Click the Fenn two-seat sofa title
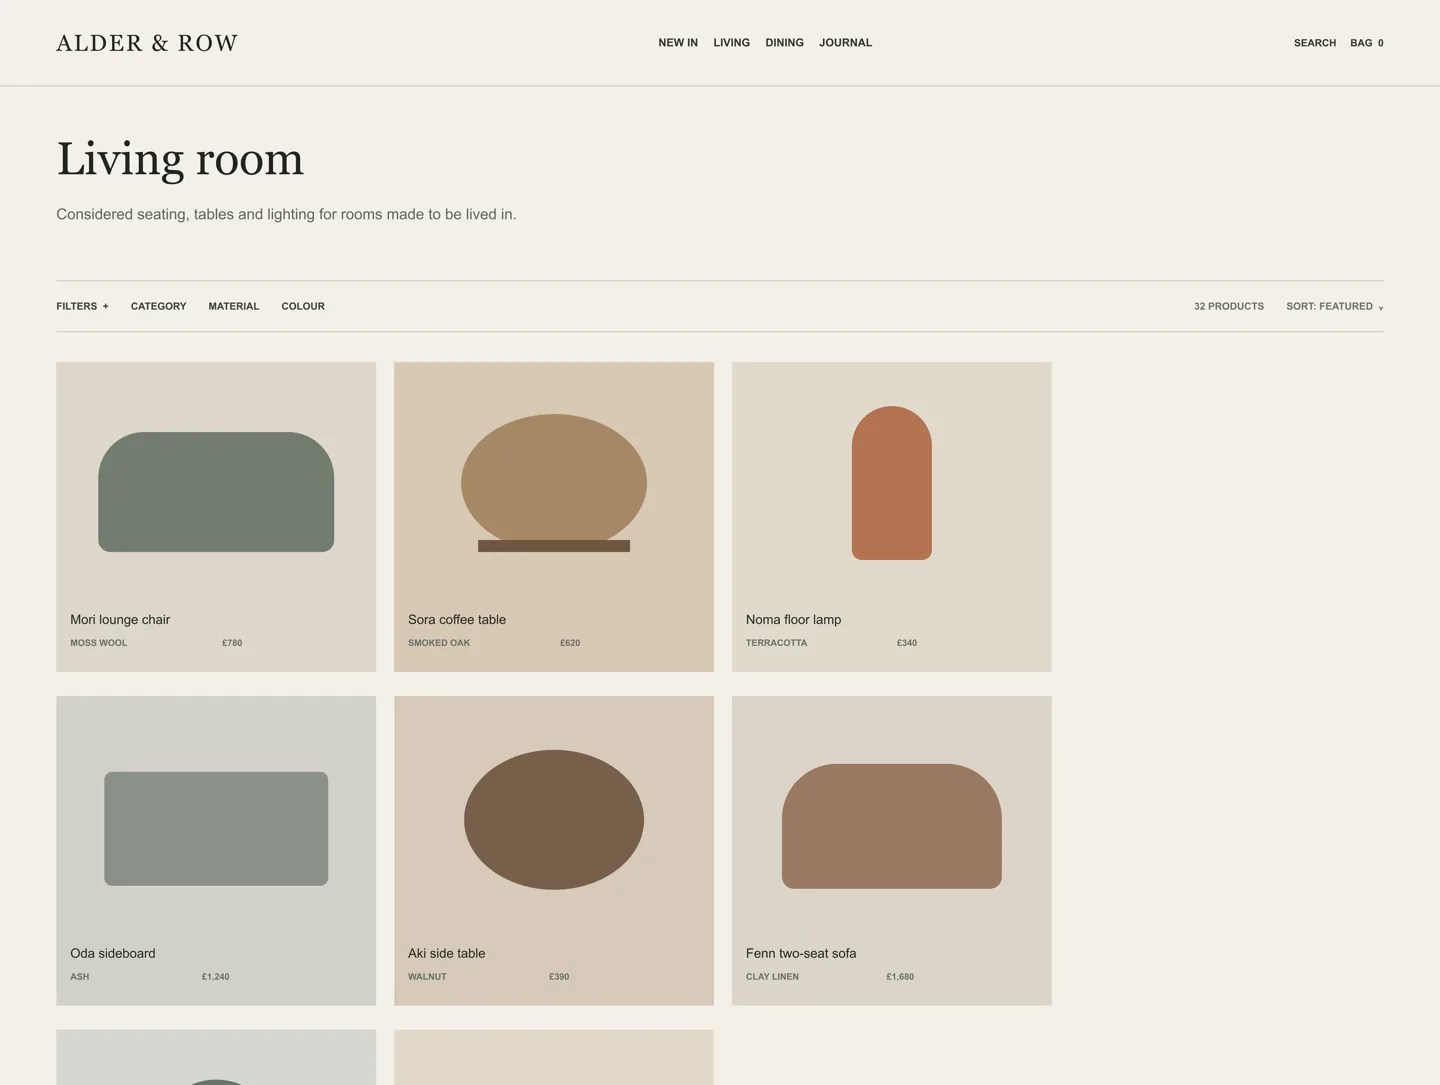The height and width of the screenshot is (1085, 1440). (801, 954)
